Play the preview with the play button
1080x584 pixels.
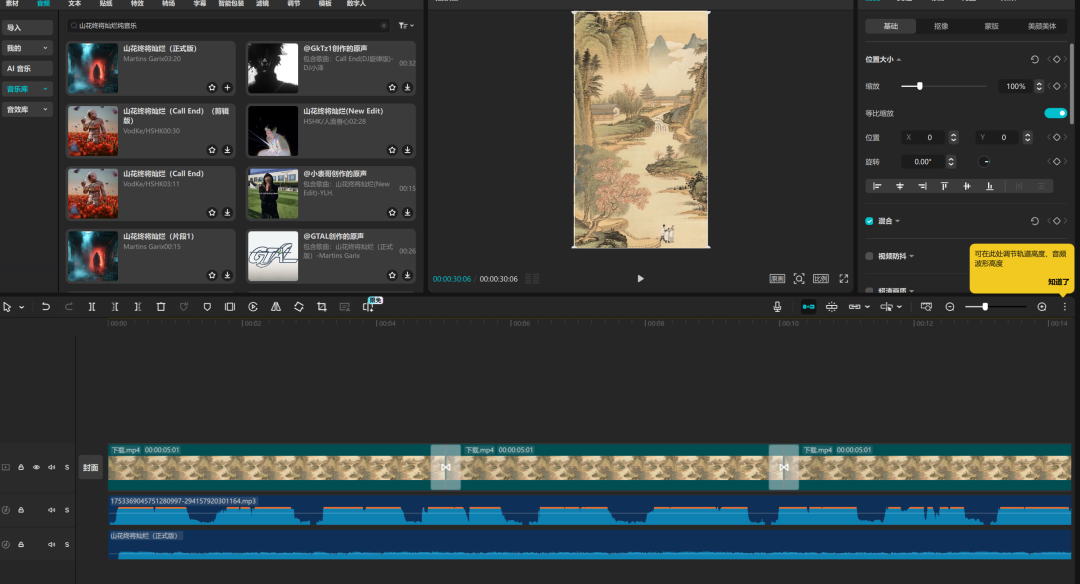(x=641, y=279)
